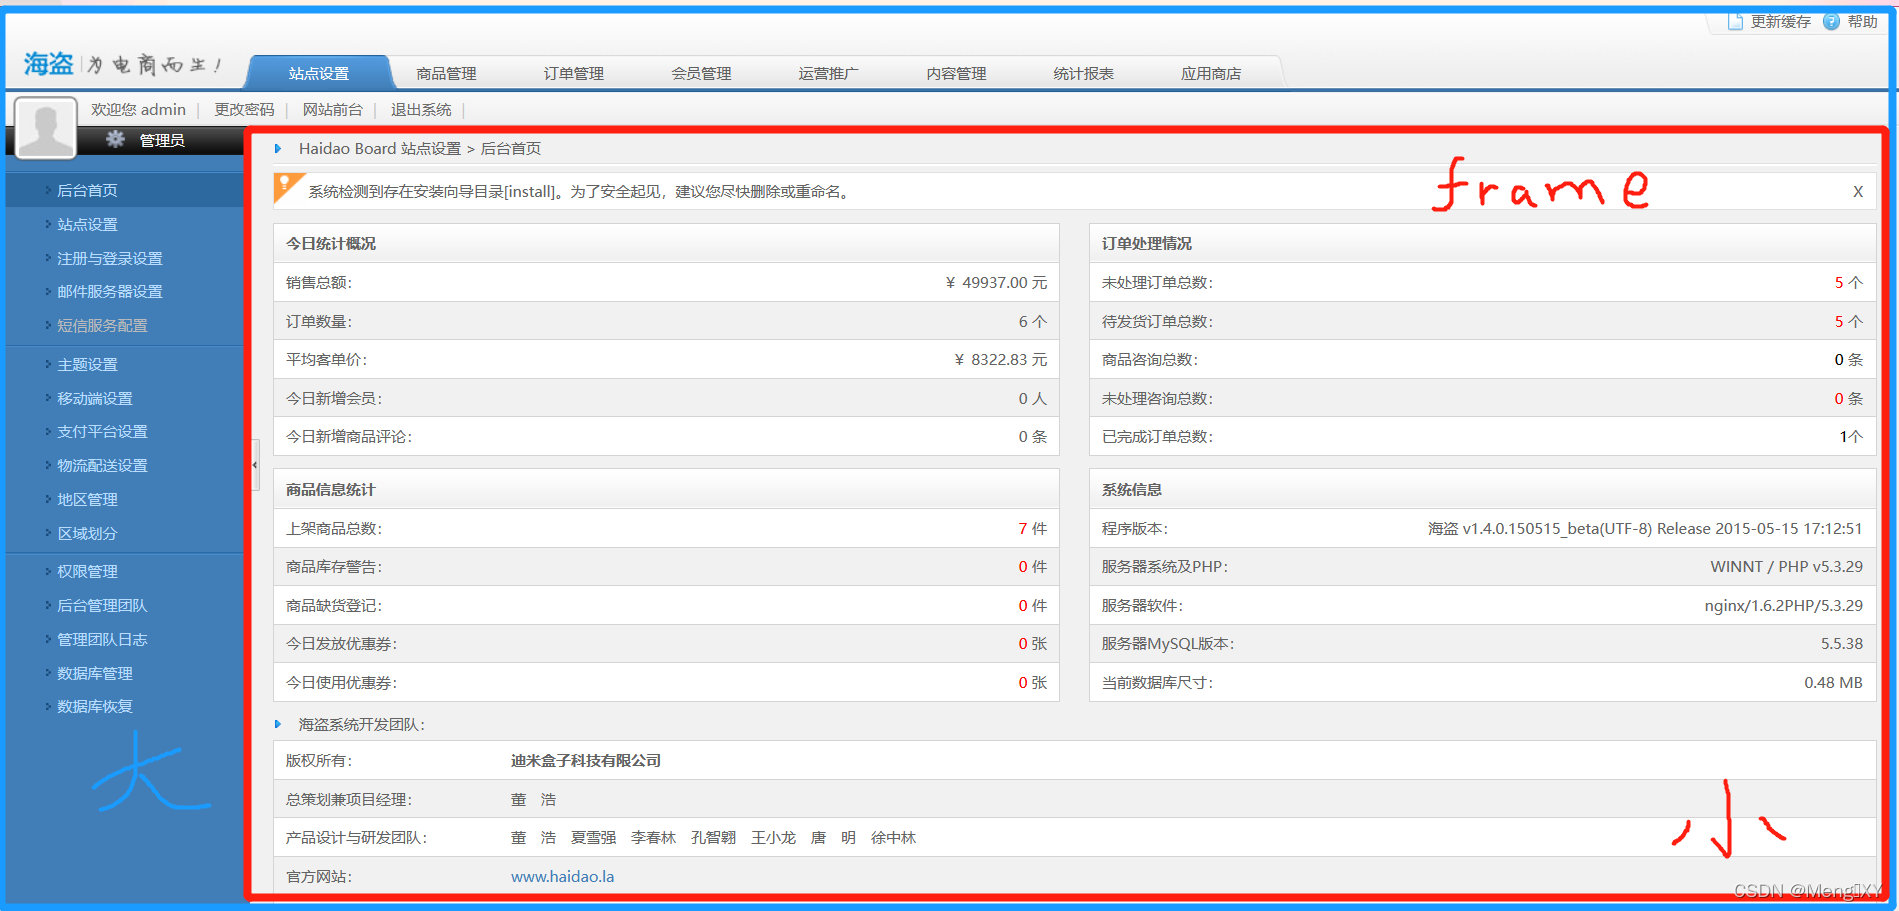Select the 会员管理 tab
1899x911 pixels.
(x=701, y=72)
